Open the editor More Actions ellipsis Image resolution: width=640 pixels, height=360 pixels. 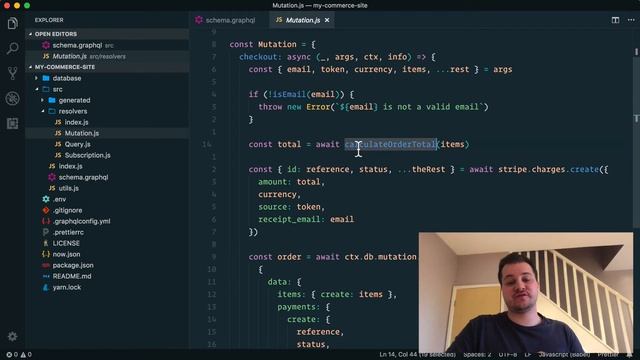631,20
